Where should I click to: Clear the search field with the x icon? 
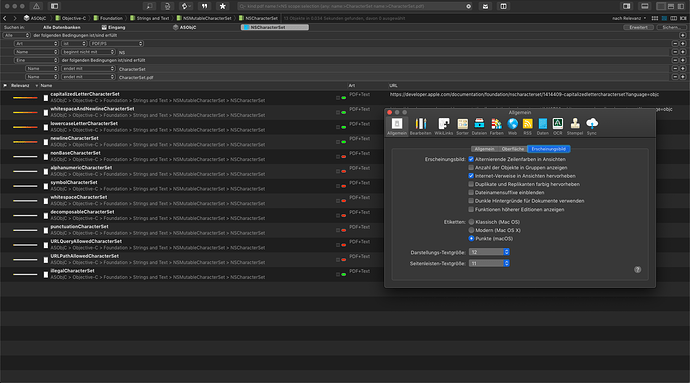coord(468,6)
